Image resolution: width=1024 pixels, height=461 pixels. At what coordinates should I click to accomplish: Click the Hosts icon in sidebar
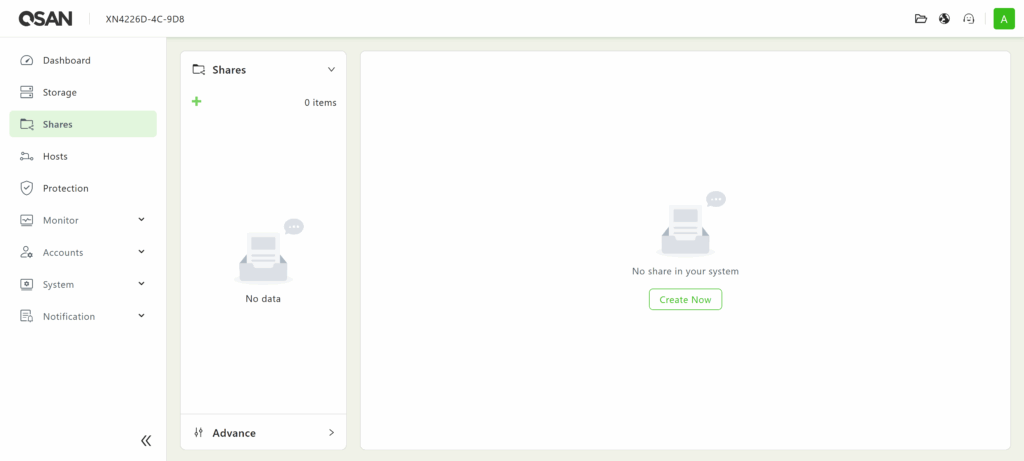(27, 156)
